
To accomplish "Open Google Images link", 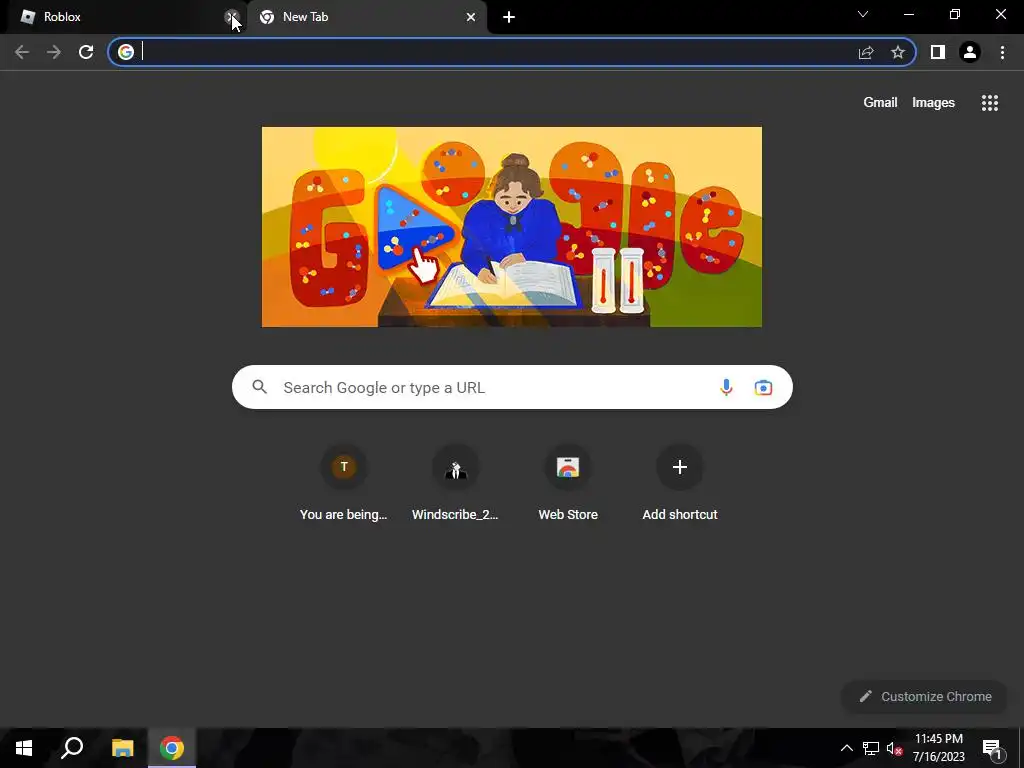I will pyautogui.click(x=933, y=103).
